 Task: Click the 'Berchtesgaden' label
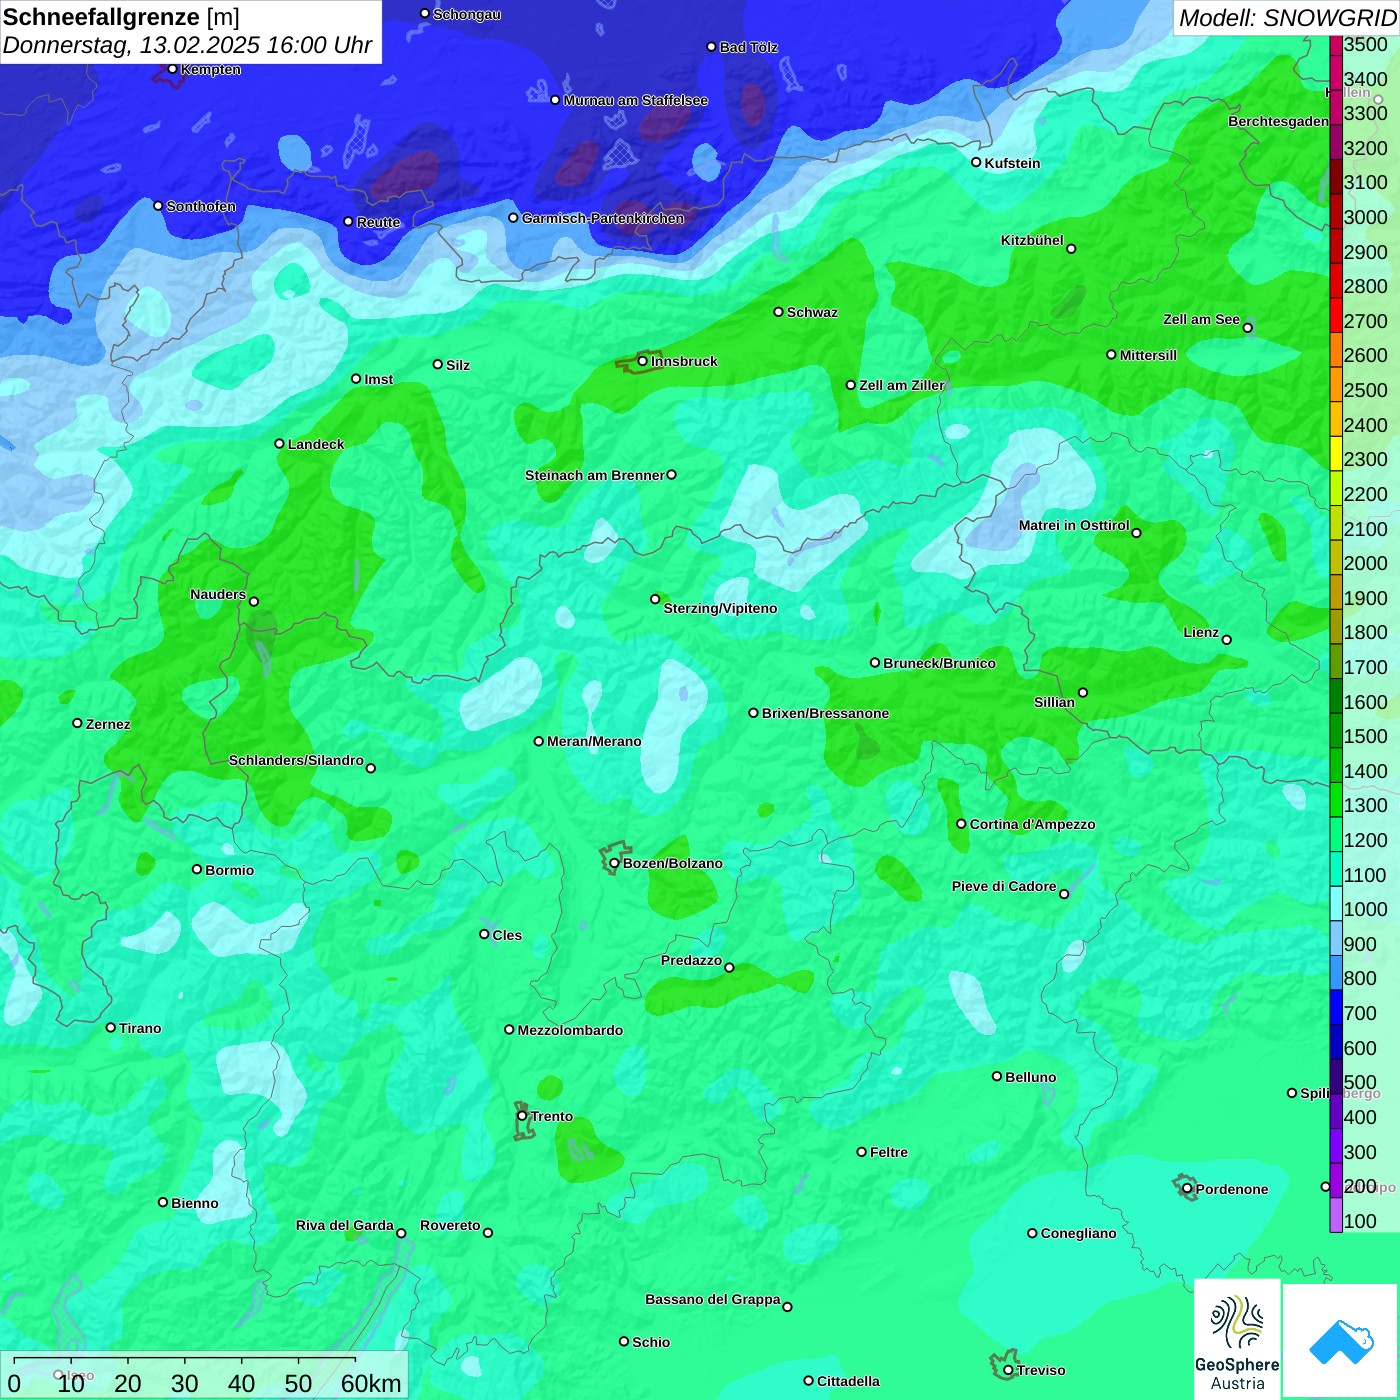(1278, 121)
